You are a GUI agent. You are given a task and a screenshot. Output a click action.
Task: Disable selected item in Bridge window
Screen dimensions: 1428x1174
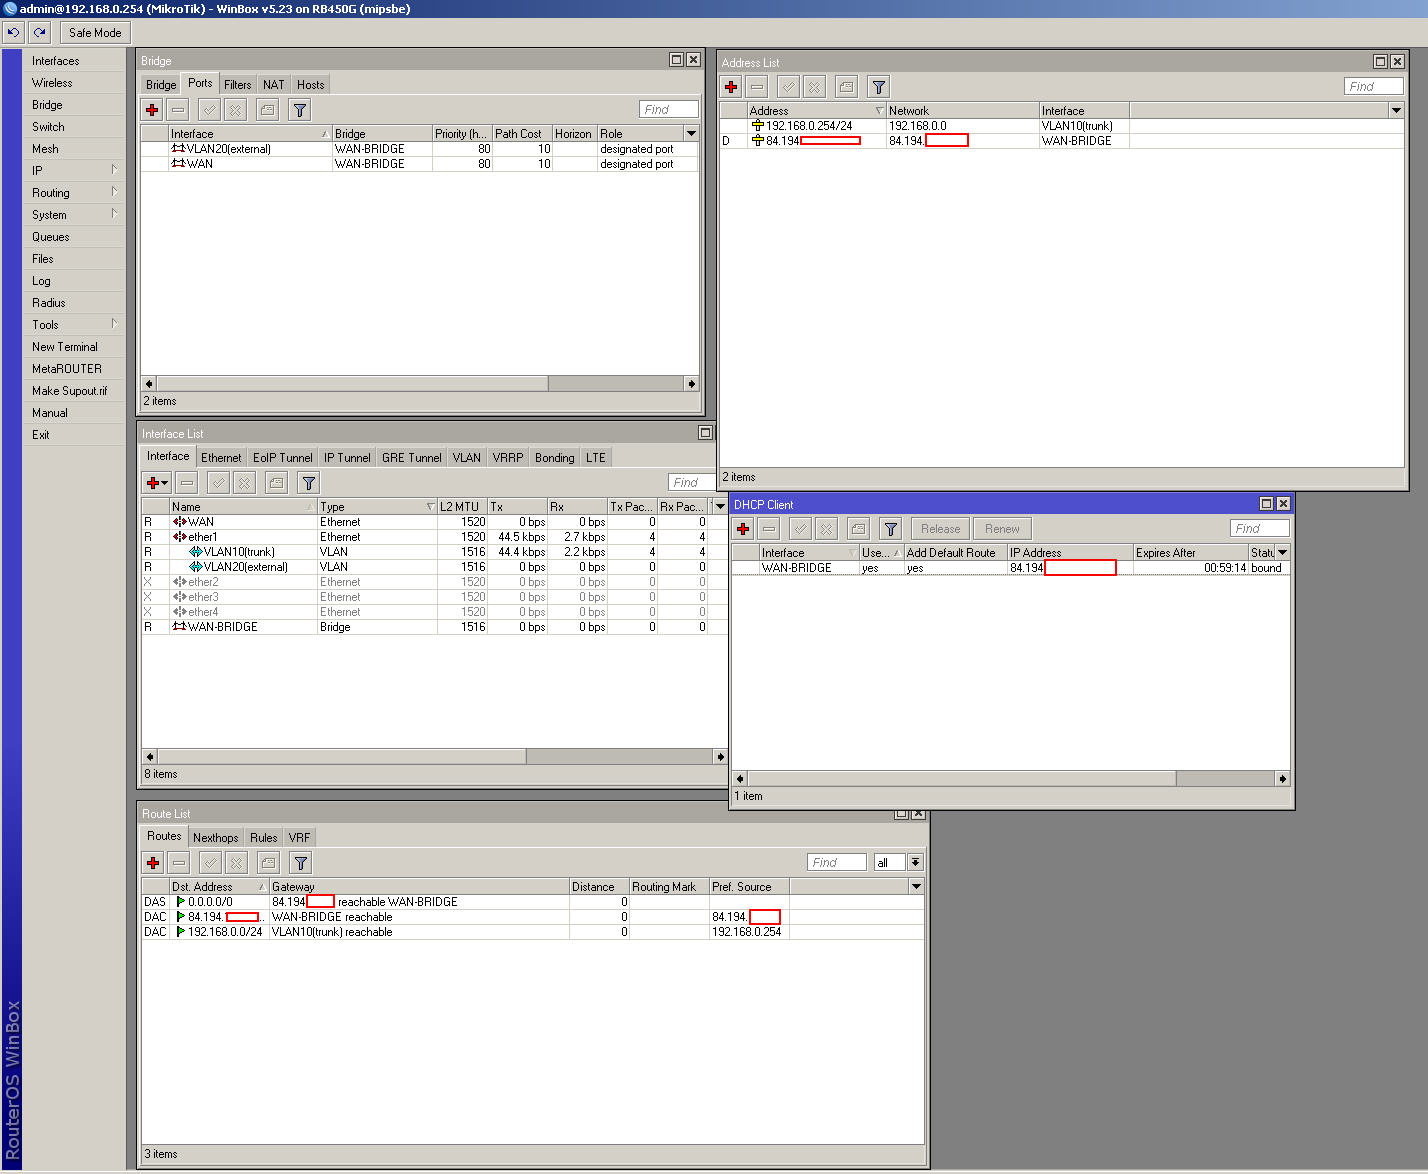pos(235,110)
